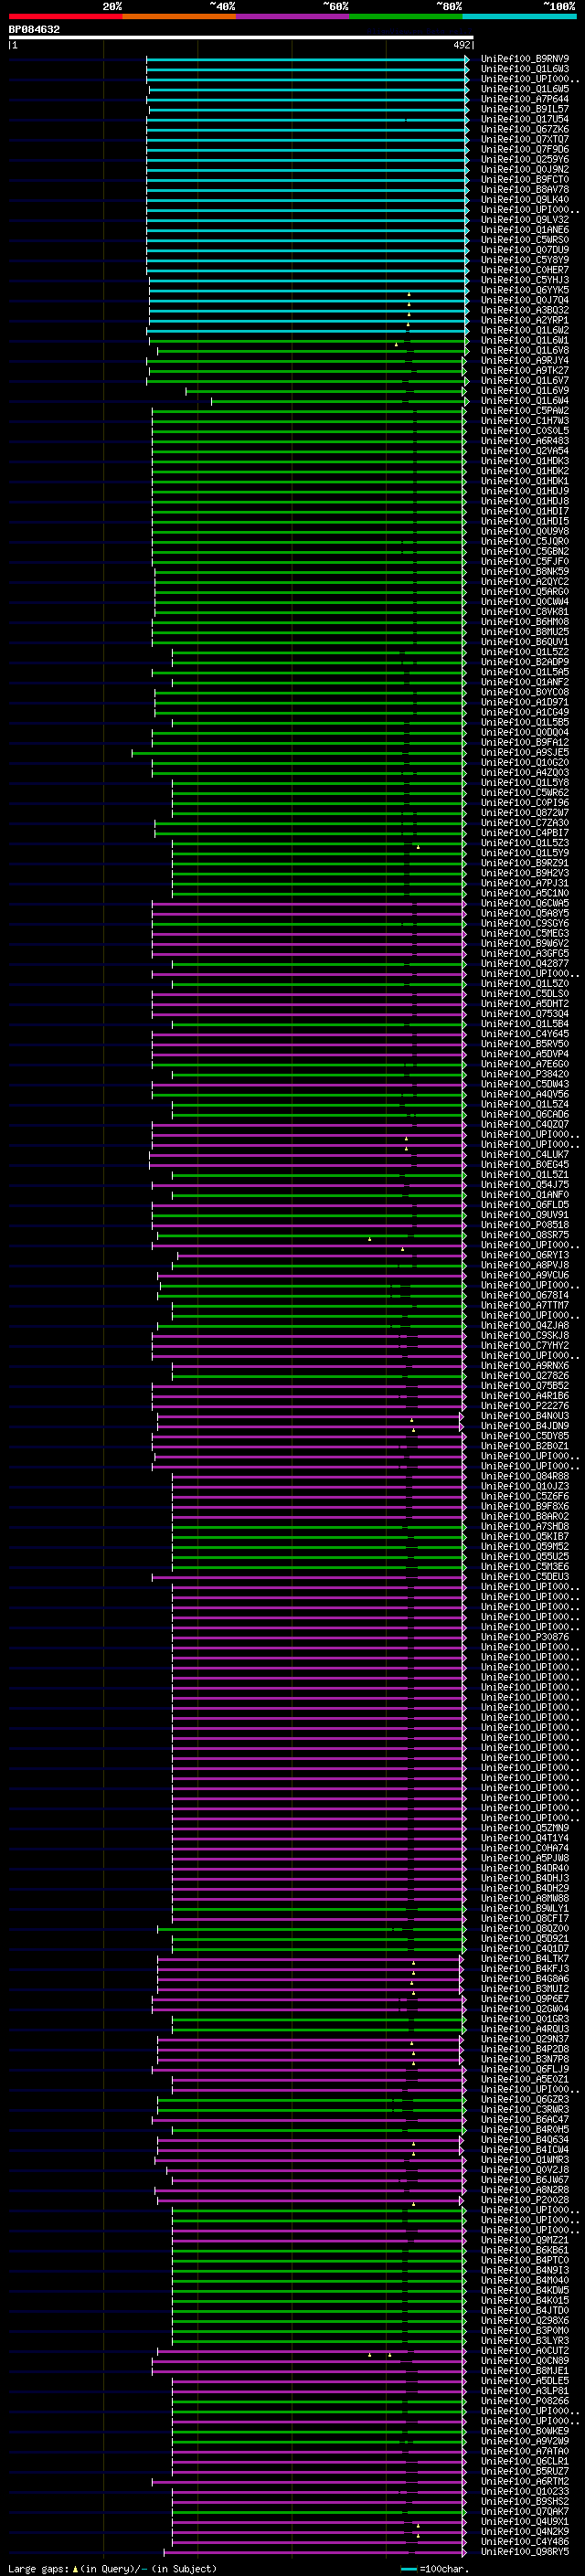
Task: Select hit label UniRef100_Q10233
Action: (525, 2491)
